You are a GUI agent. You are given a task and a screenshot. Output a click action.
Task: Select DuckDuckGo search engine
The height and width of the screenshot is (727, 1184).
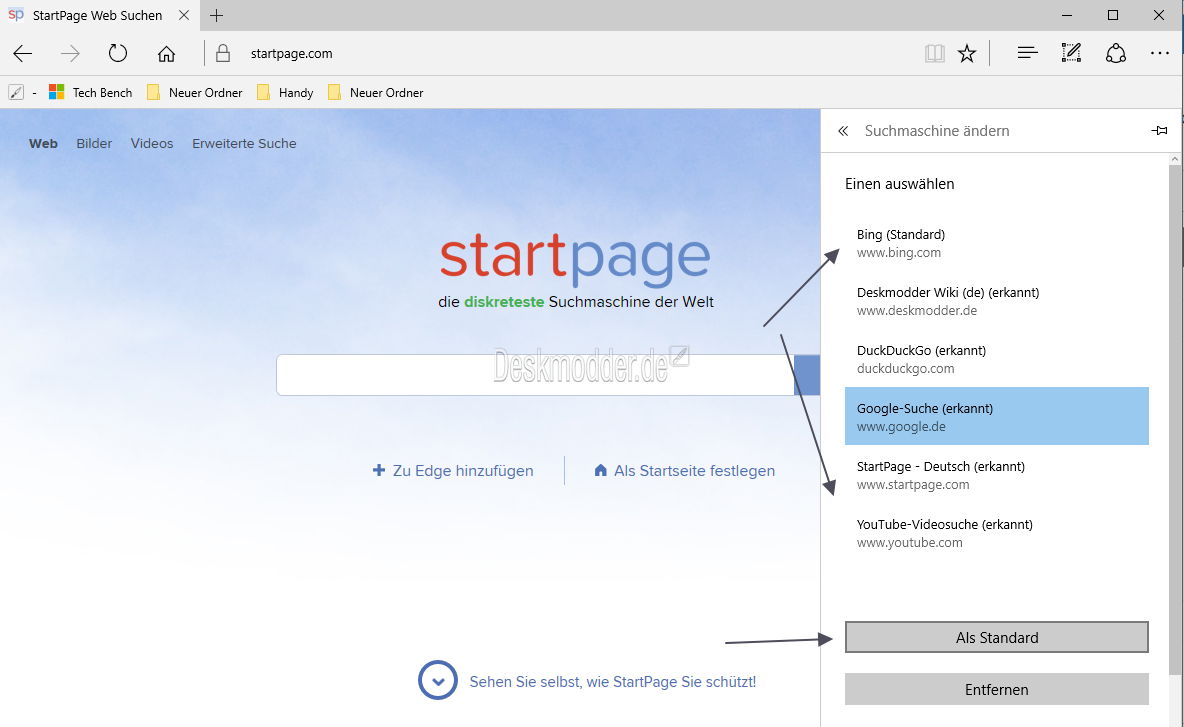pos(997,359)
